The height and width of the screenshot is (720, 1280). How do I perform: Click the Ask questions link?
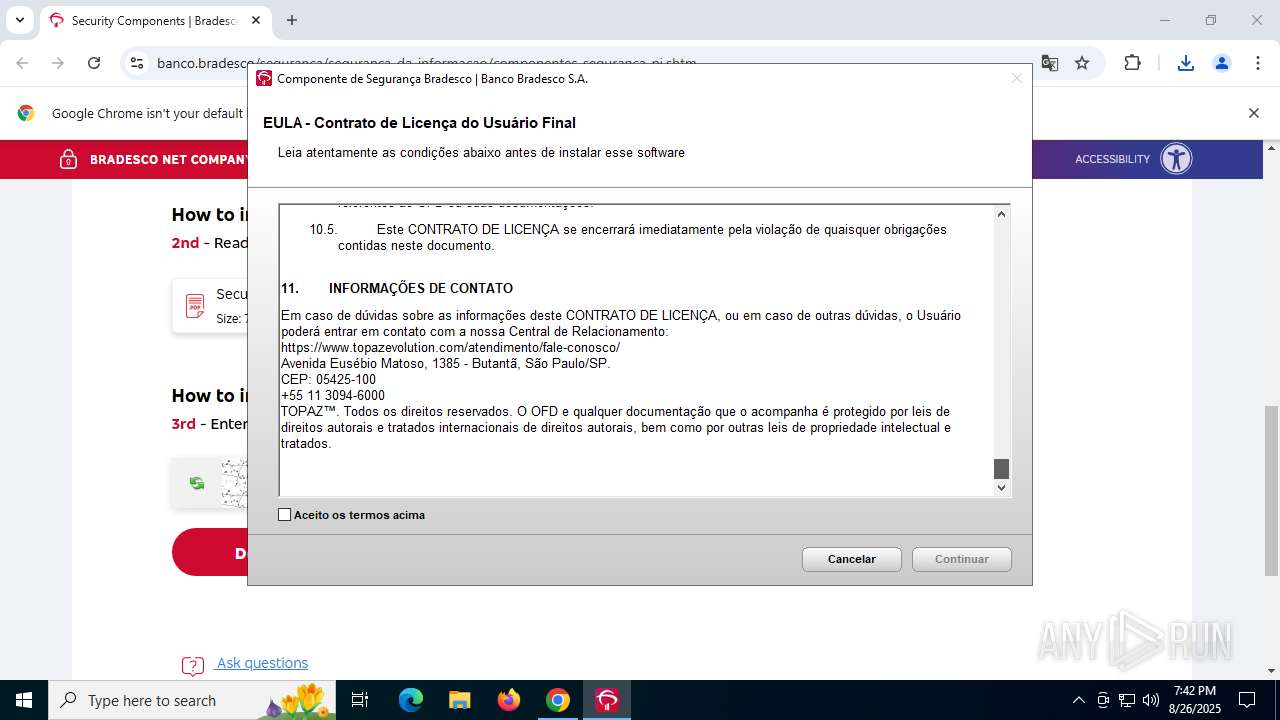click(x=262, y=663)
